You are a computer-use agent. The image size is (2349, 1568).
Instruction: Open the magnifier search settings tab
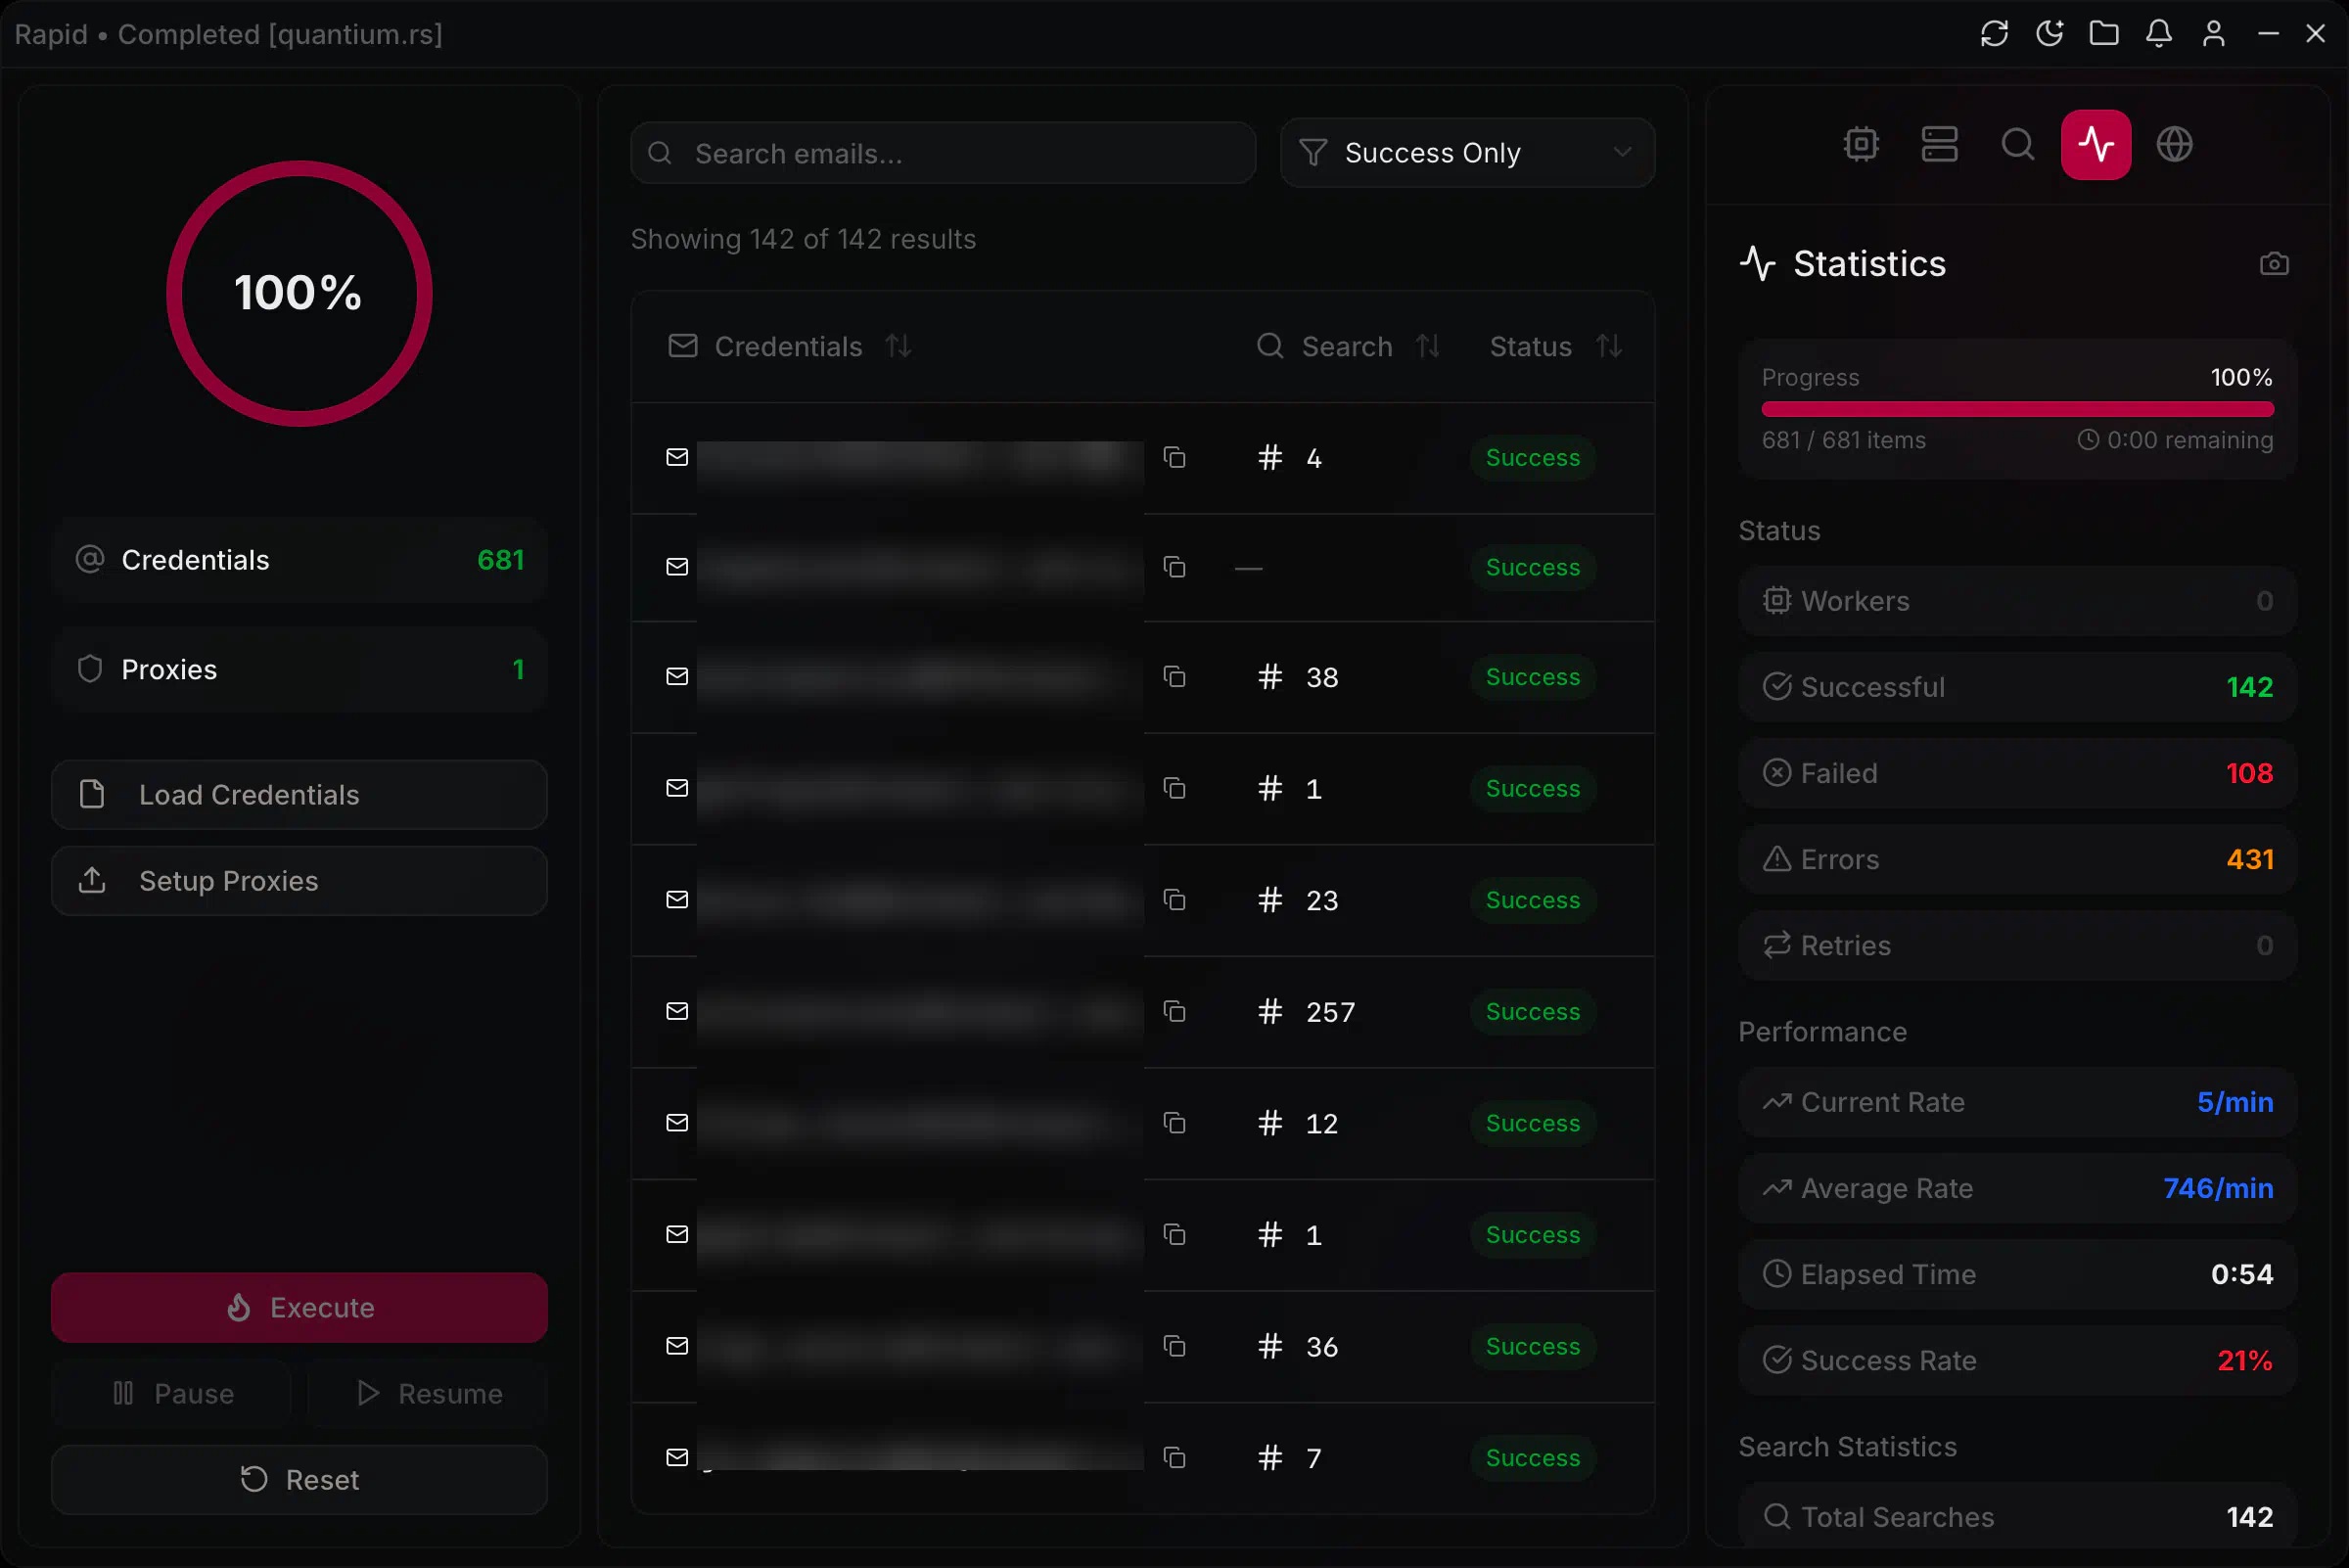click(2018, 145)
